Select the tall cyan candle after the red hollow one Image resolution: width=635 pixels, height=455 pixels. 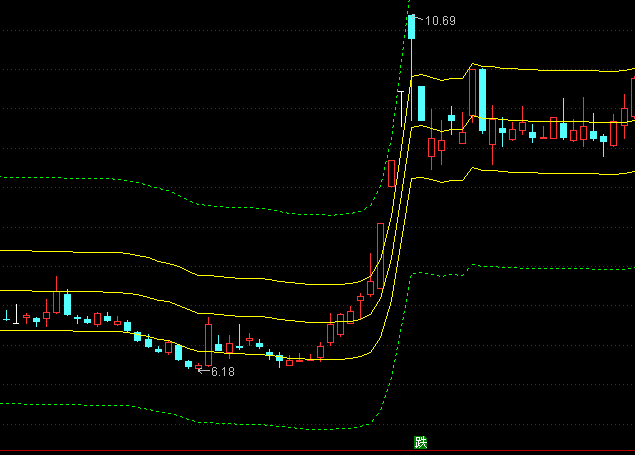[x=481, y=98]
